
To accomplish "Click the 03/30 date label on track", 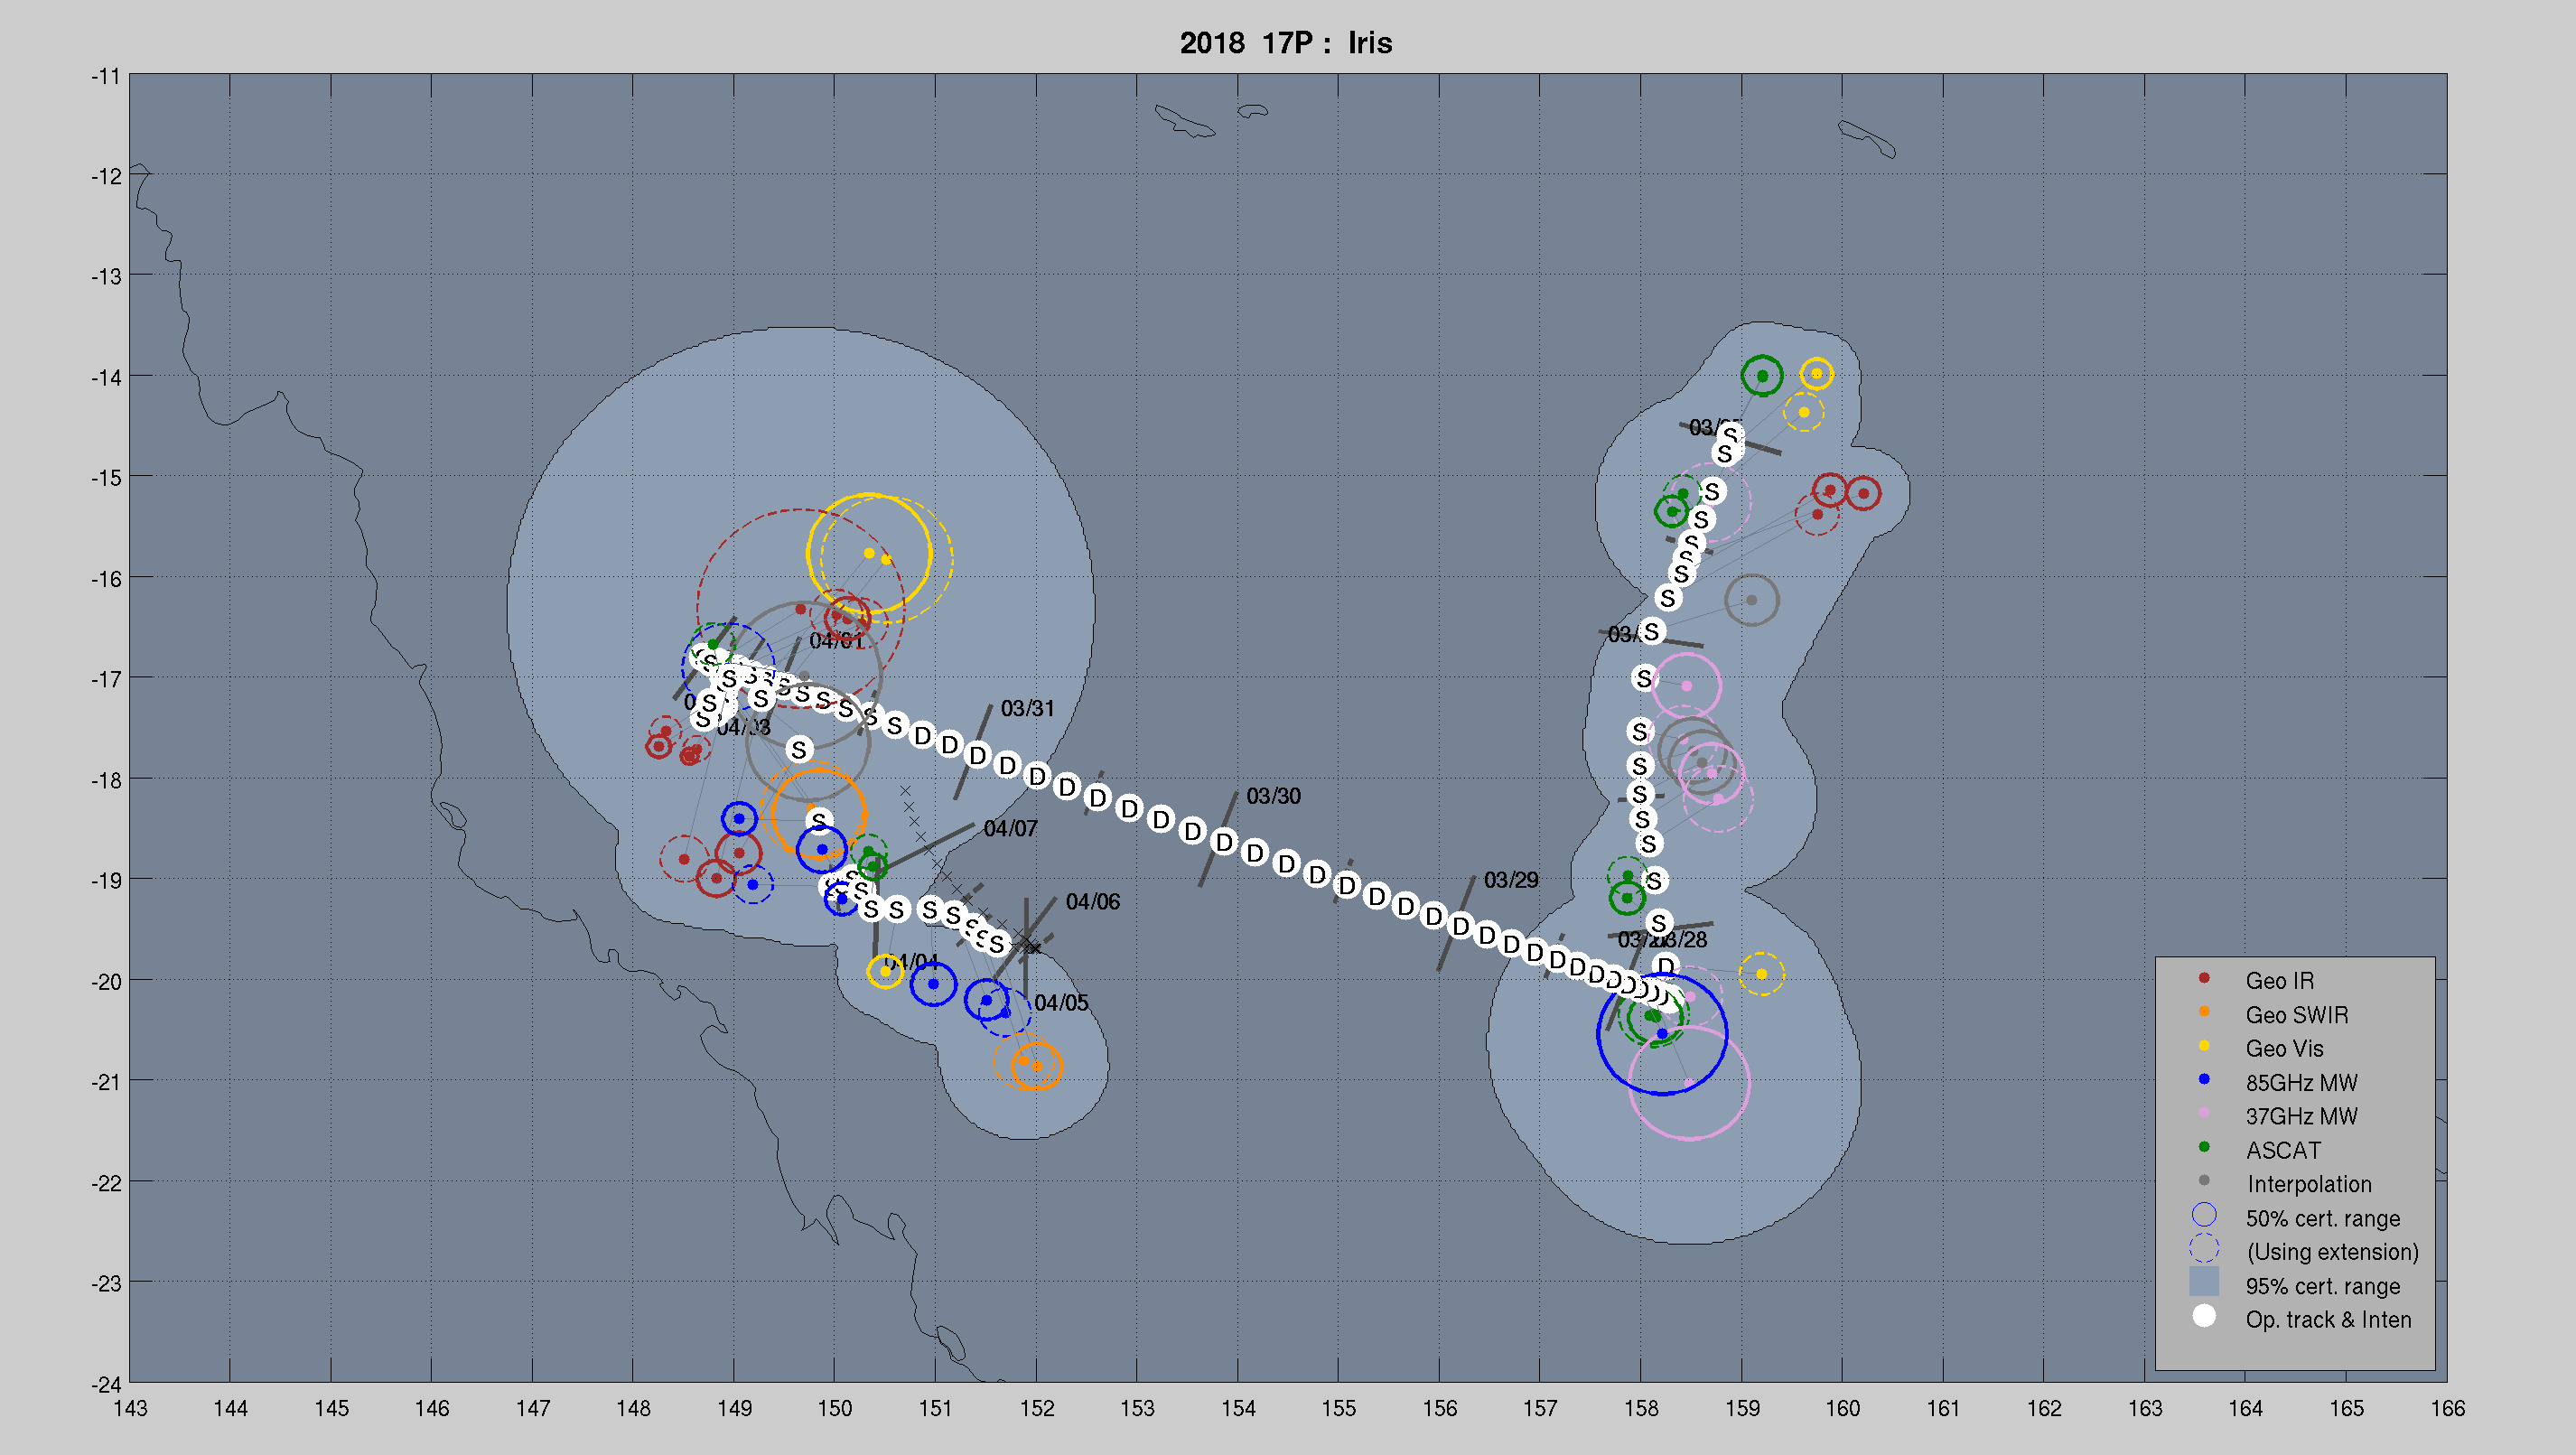I will pos(1273,796).
